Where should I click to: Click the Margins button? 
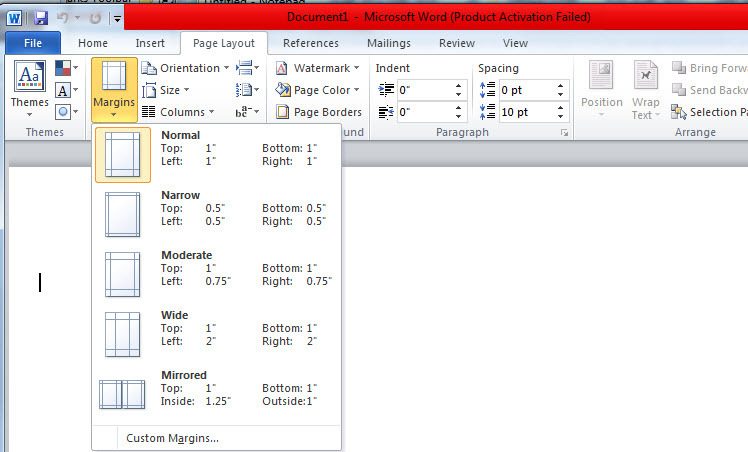tap(114, 89)
